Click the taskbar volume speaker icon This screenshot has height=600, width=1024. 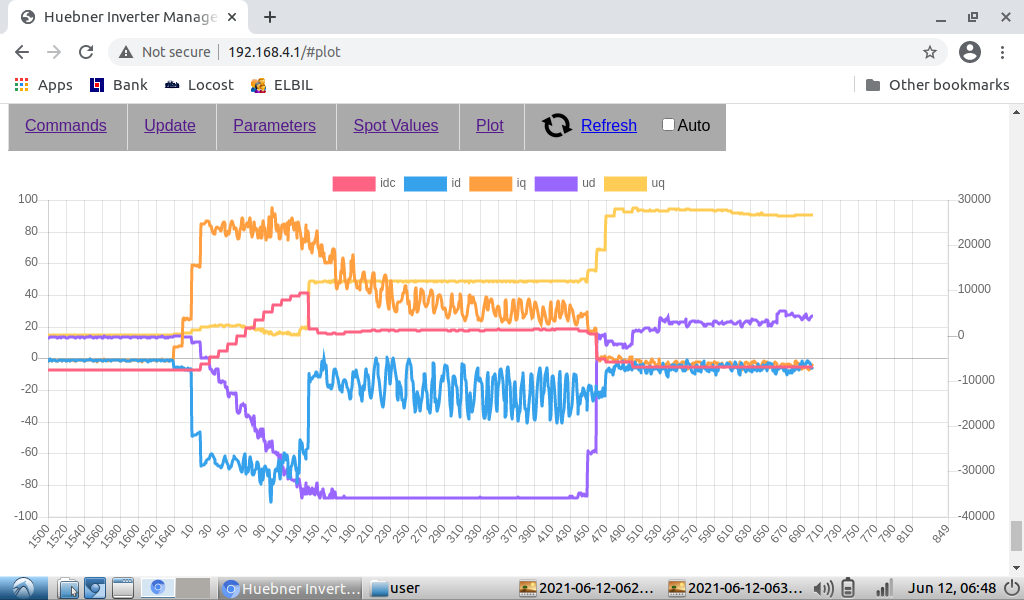(824, 588)
